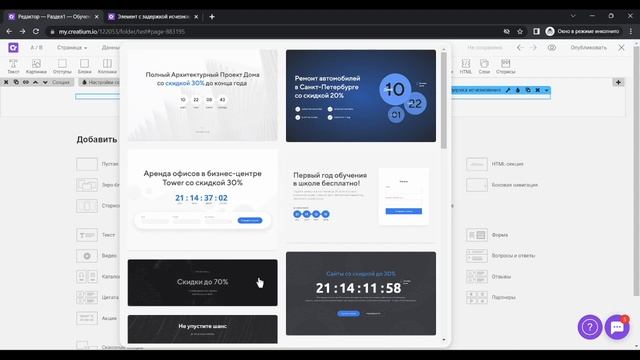Viewport: 640px width, 360px height.
Task: Choose the Скидки до 70% dark template
Action: [x=202, y=282]
